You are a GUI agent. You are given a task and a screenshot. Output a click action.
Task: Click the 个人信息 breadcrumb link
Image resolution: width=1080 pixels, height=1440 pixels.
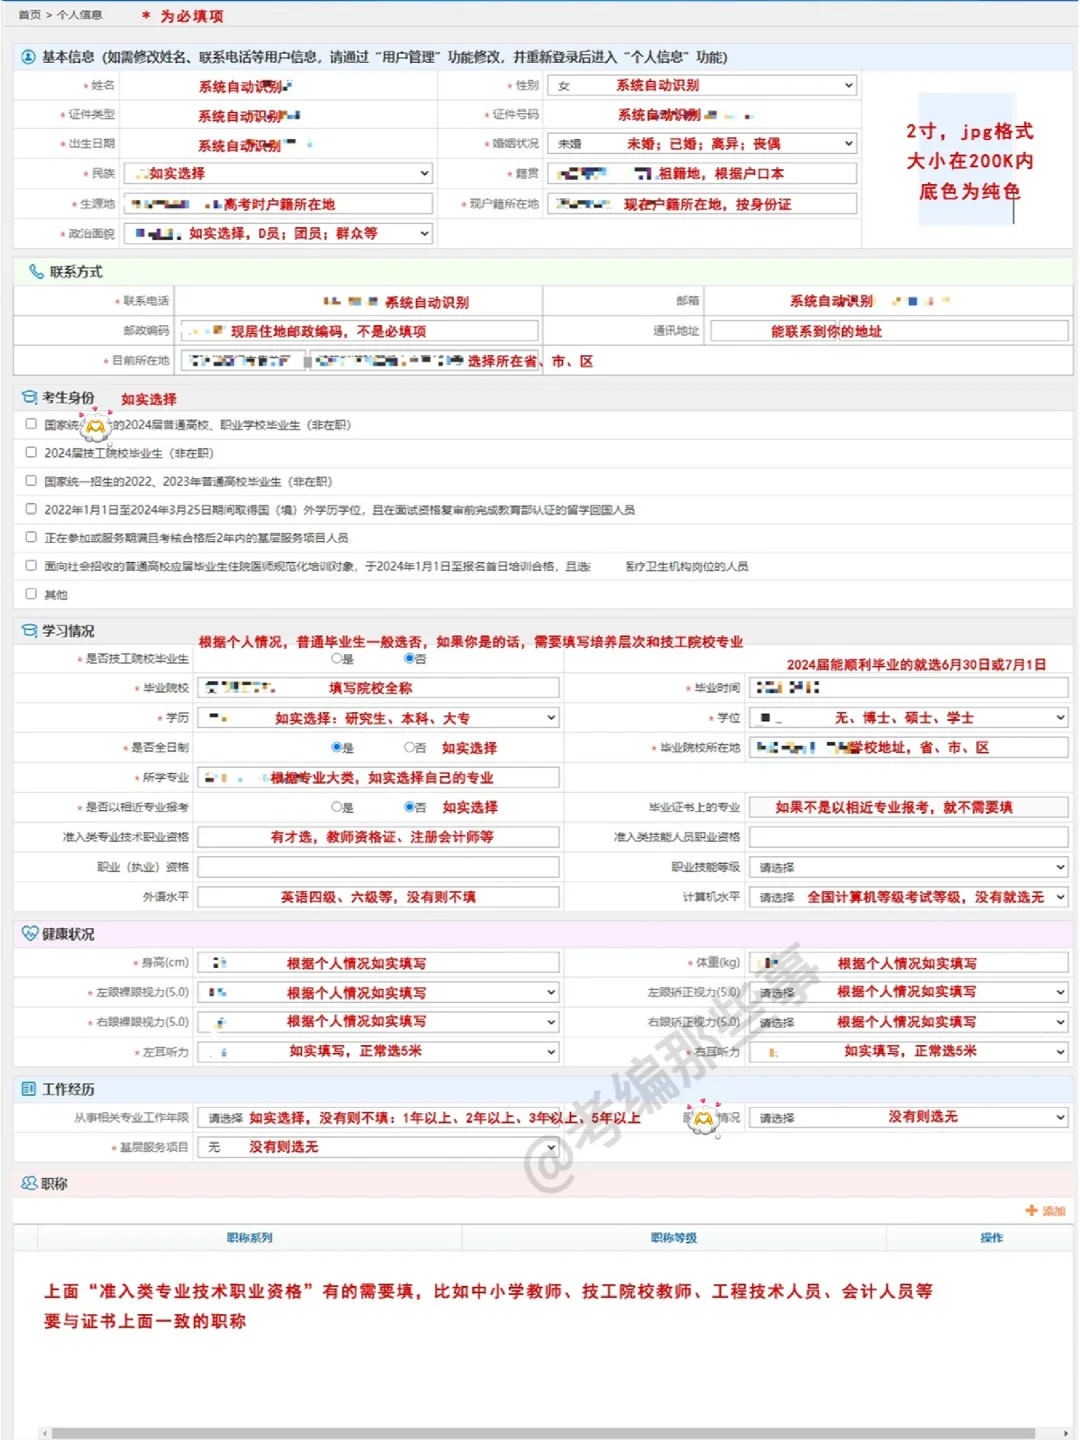79,15
